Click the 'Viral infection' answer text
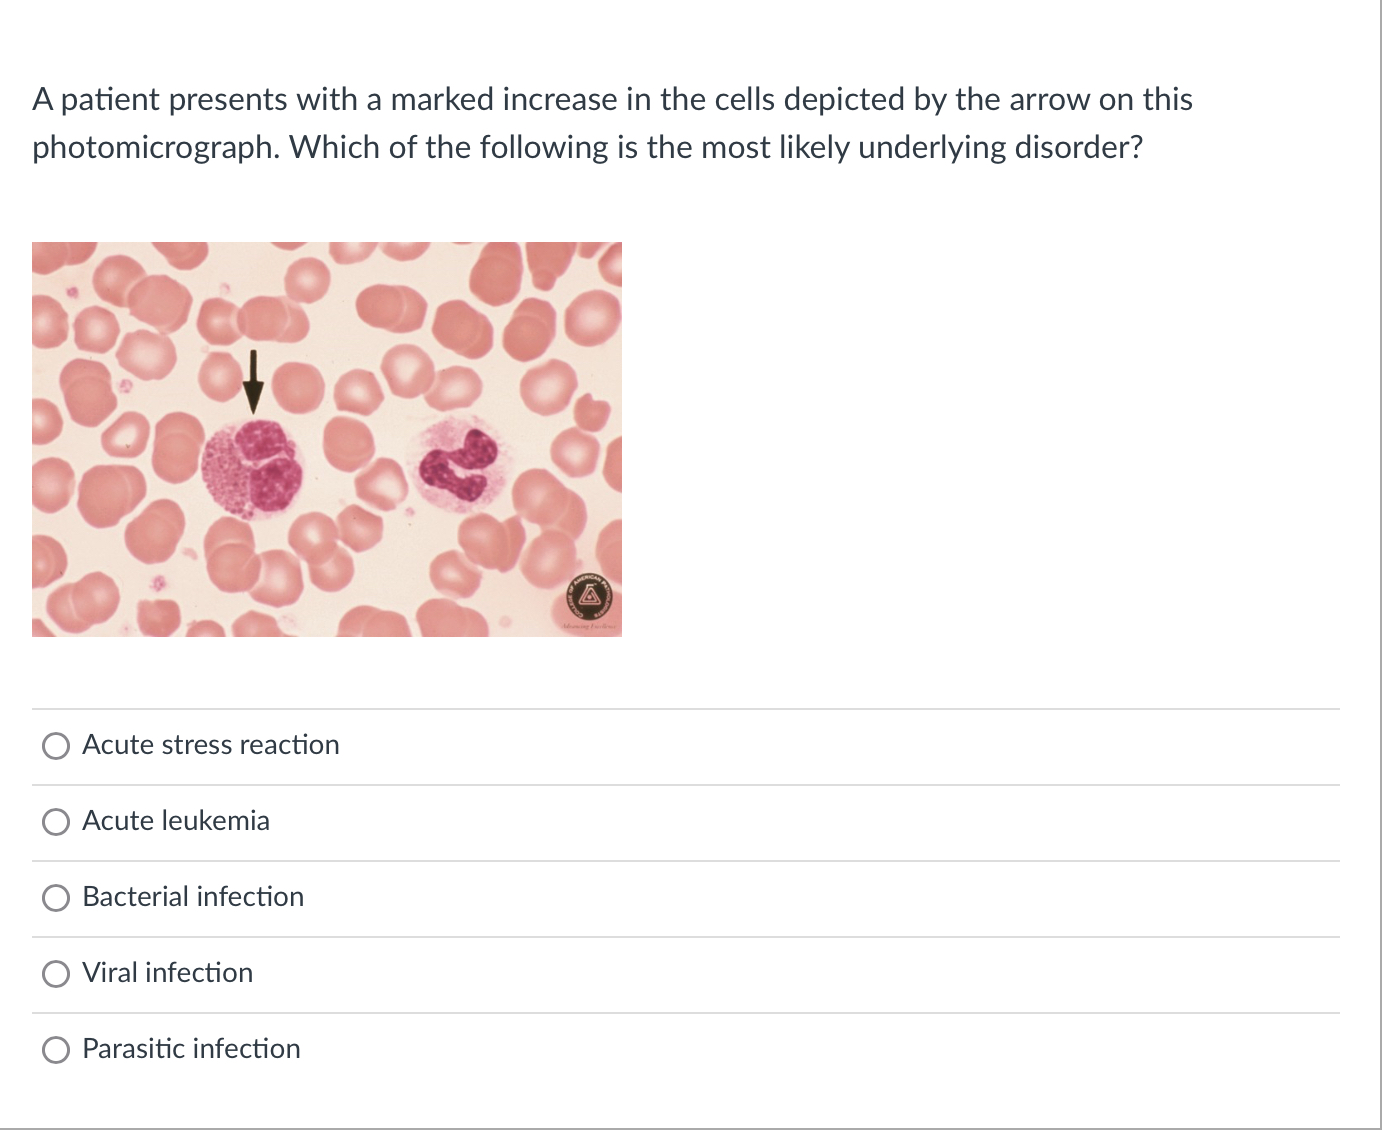The width and height of the screenshot is (1391, 1131). (167, 973)
